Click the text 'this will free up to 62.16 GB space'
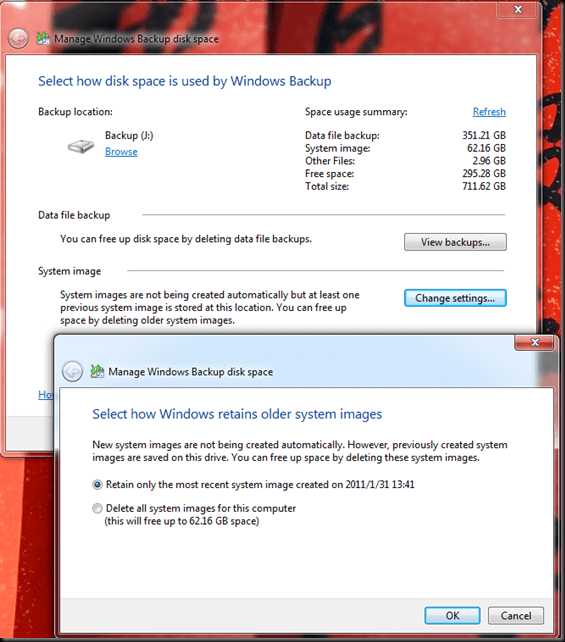This screenshot has height=642, width=565. coord(182,521)
